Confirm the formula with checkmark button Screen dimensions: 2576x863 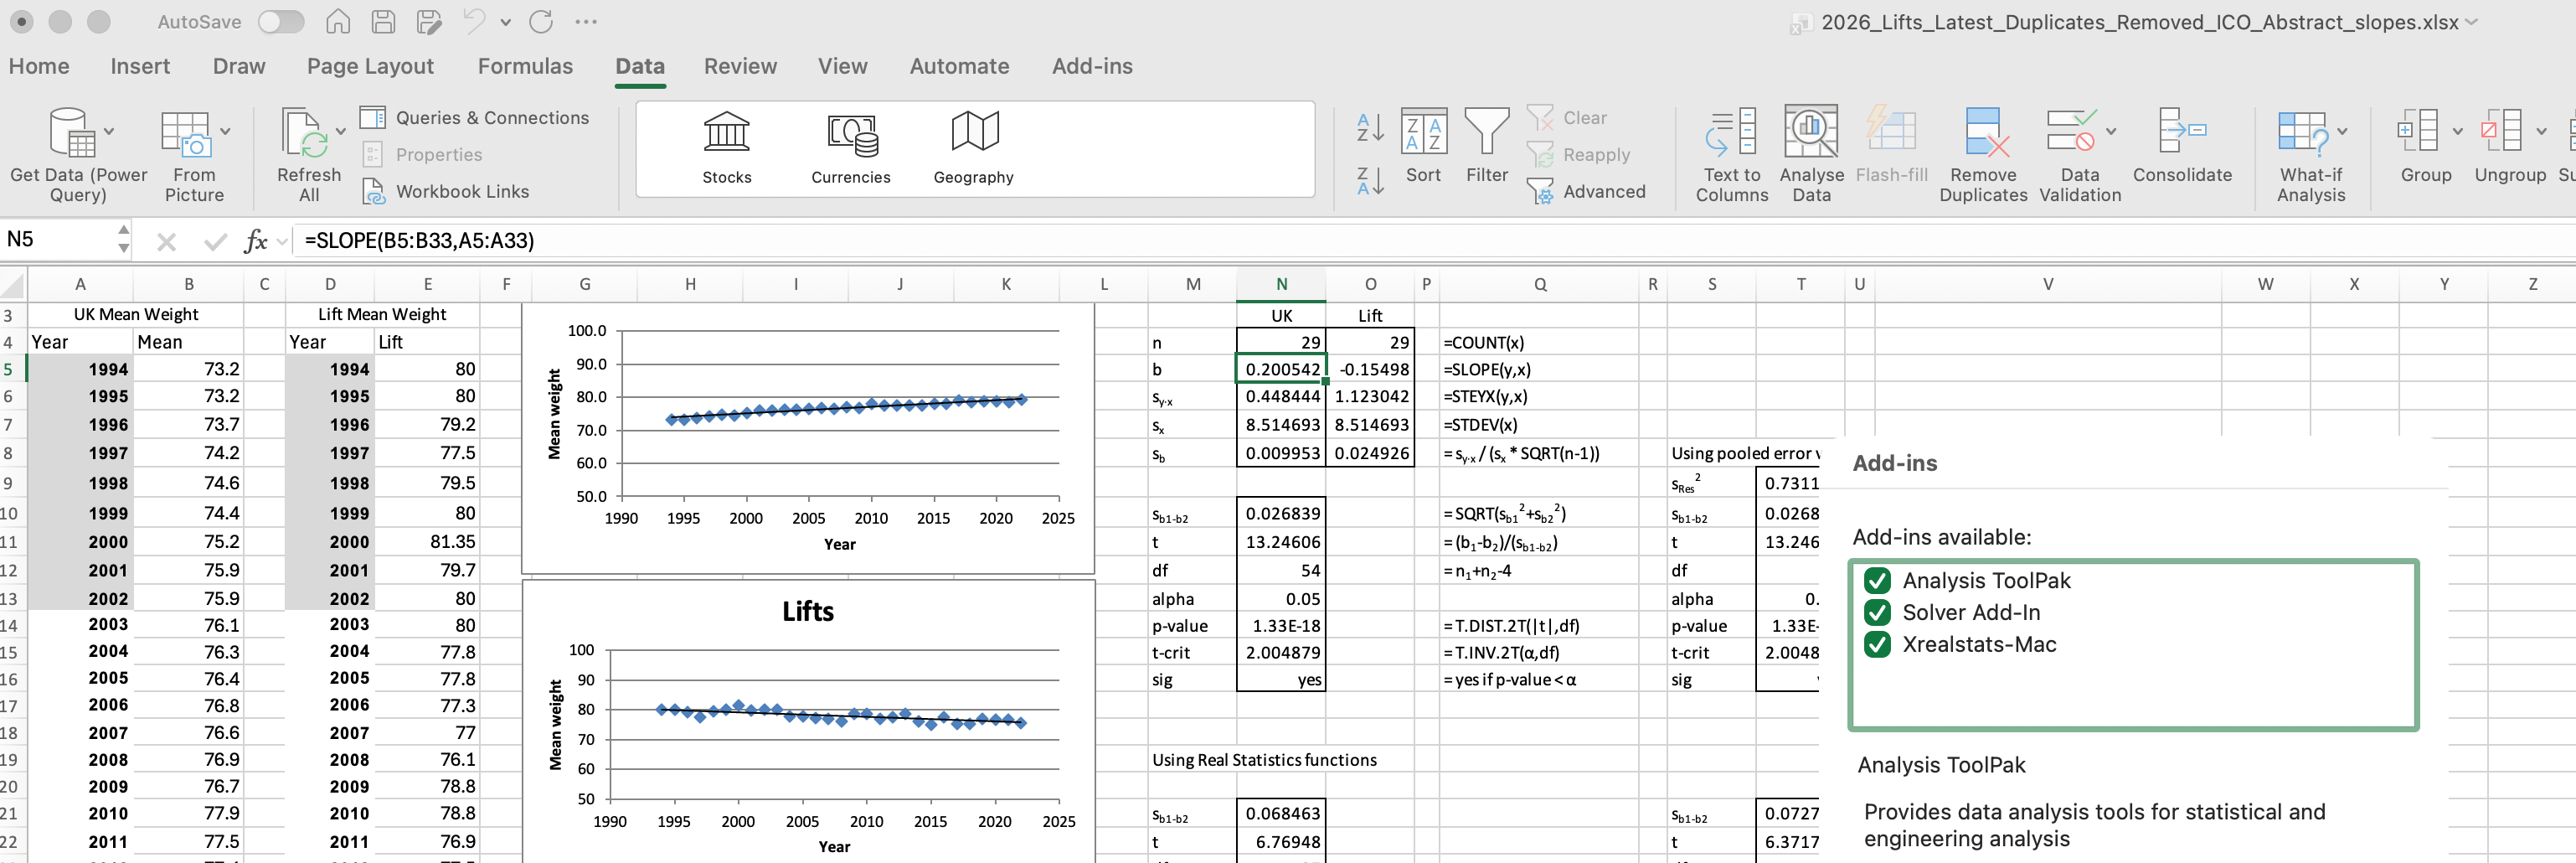coord(214,241)
